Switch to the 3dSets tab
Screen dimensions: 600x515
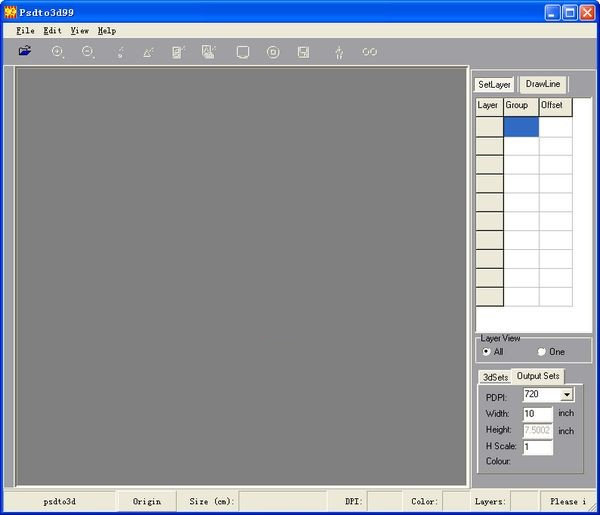point(495,377)
